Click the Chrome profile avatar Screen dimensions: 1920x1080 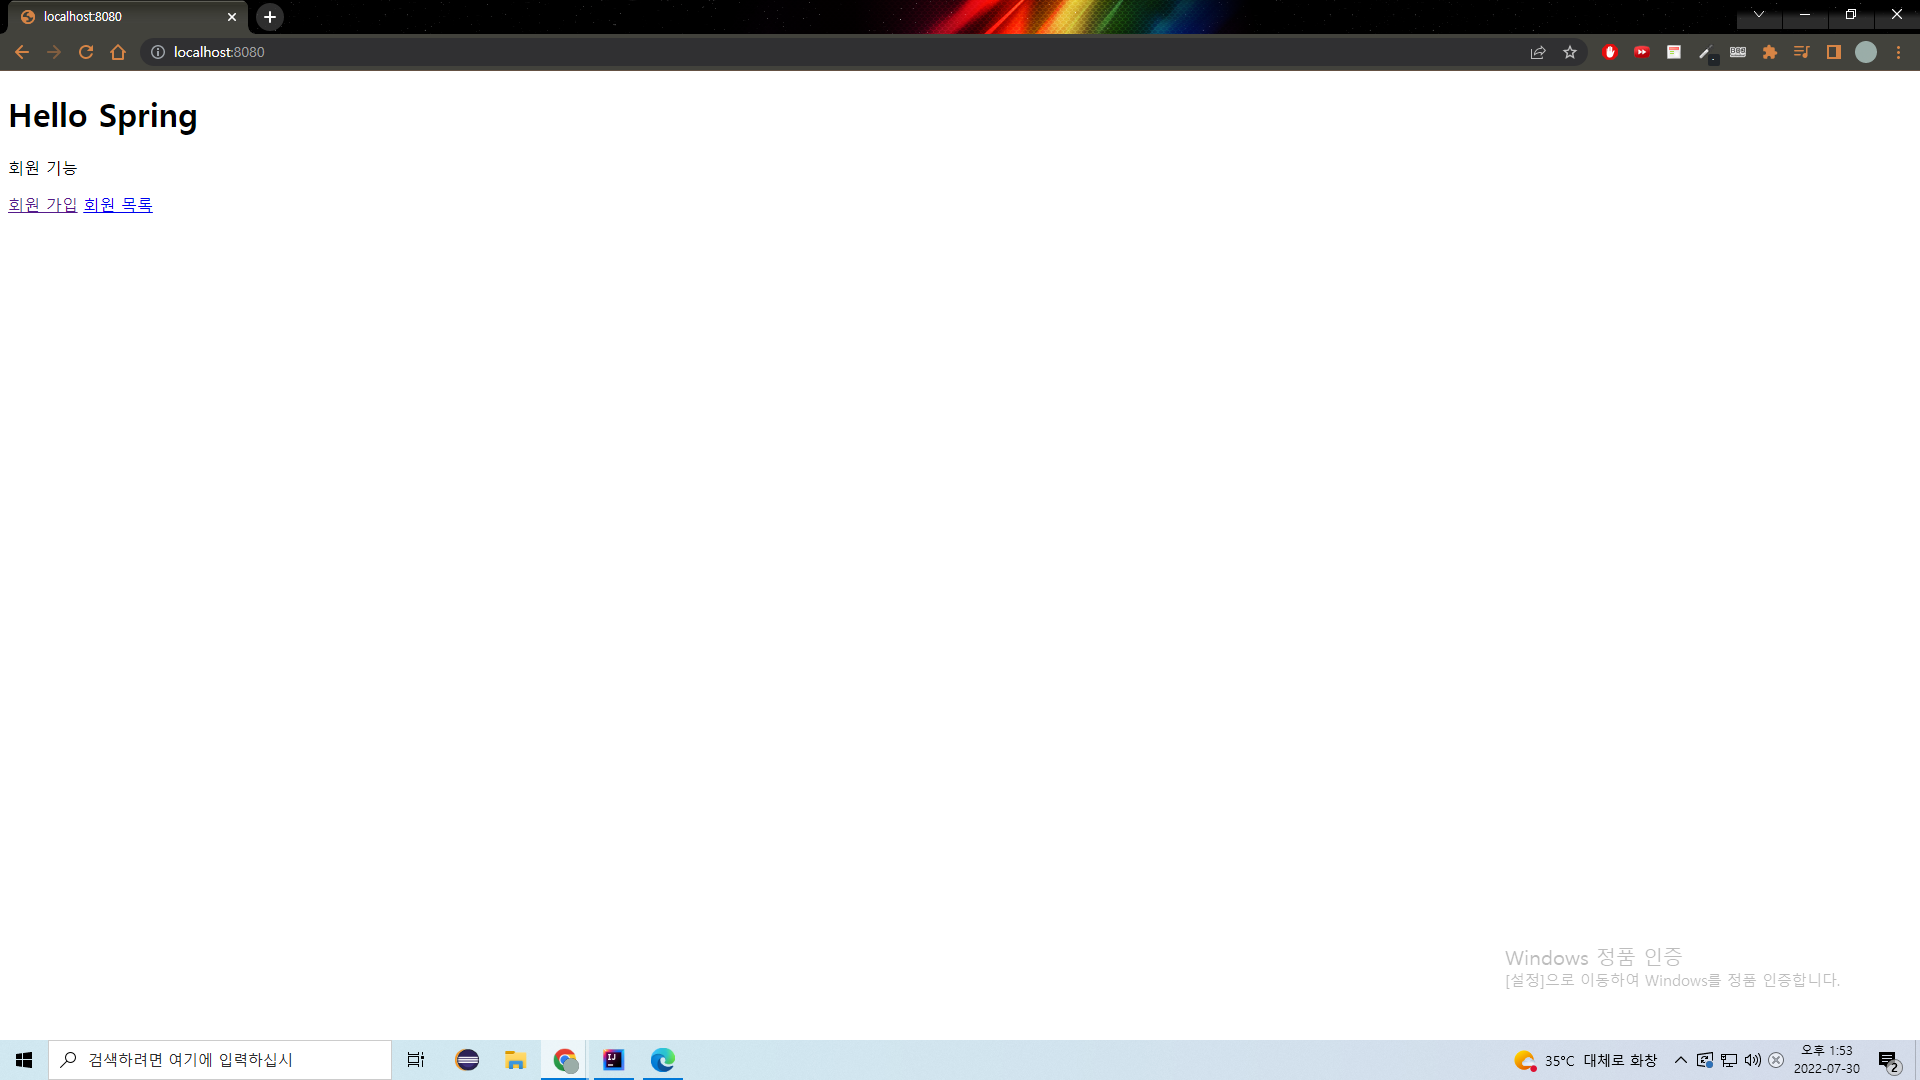[x=1865, y=52]
